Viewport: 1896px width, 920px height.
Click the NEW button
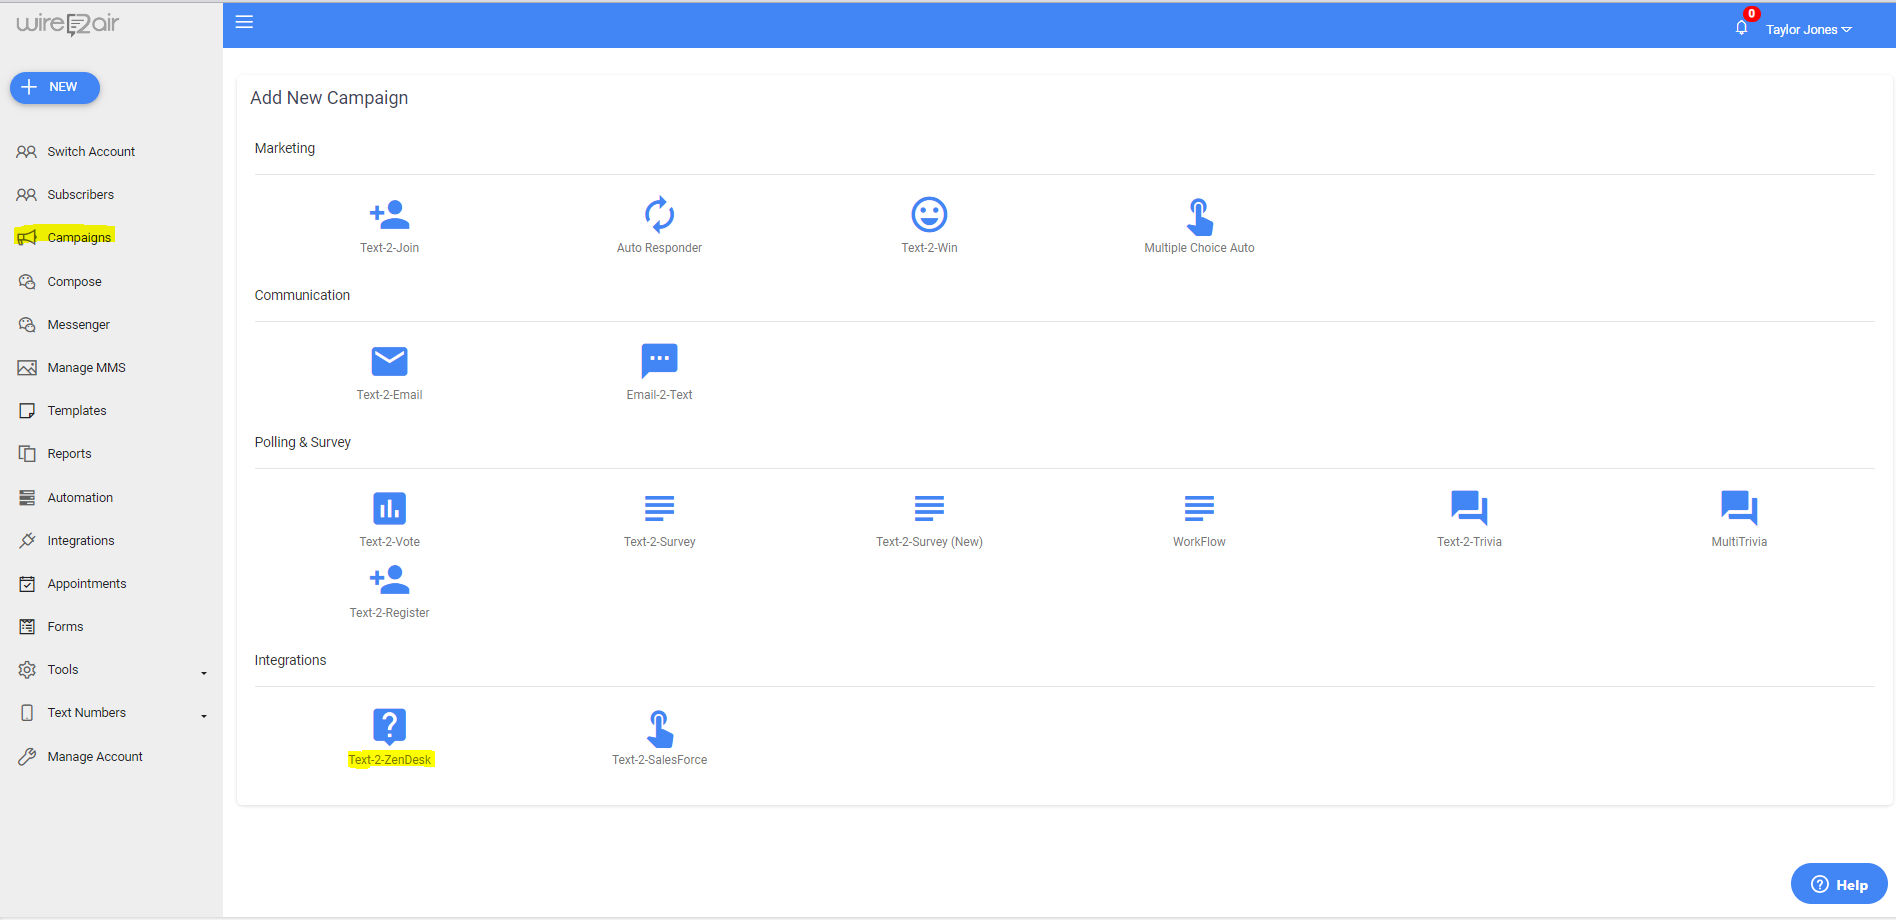(55, 87)
